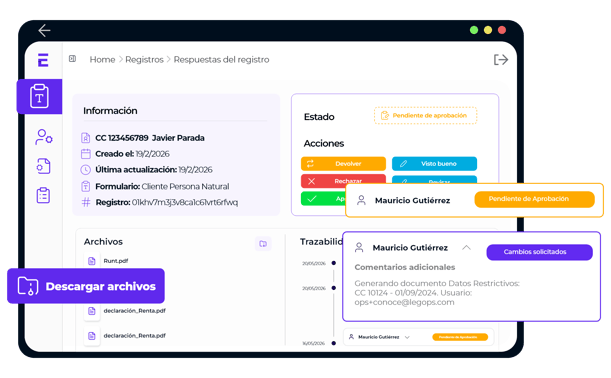Click the Visto bueno button

[434, 164]
